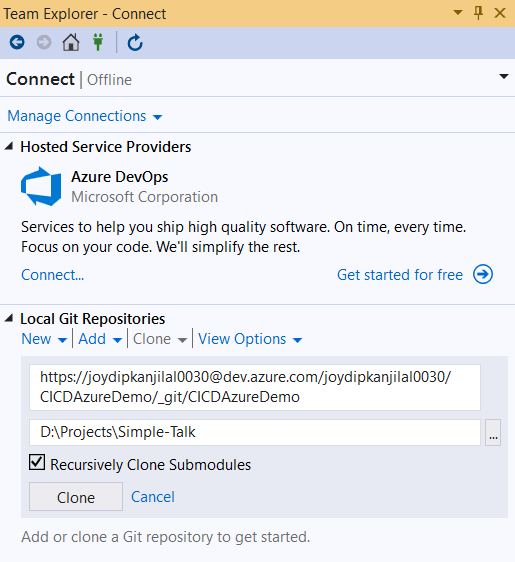
Task: Open the Manage Connections dropdown
Action: 85,116
